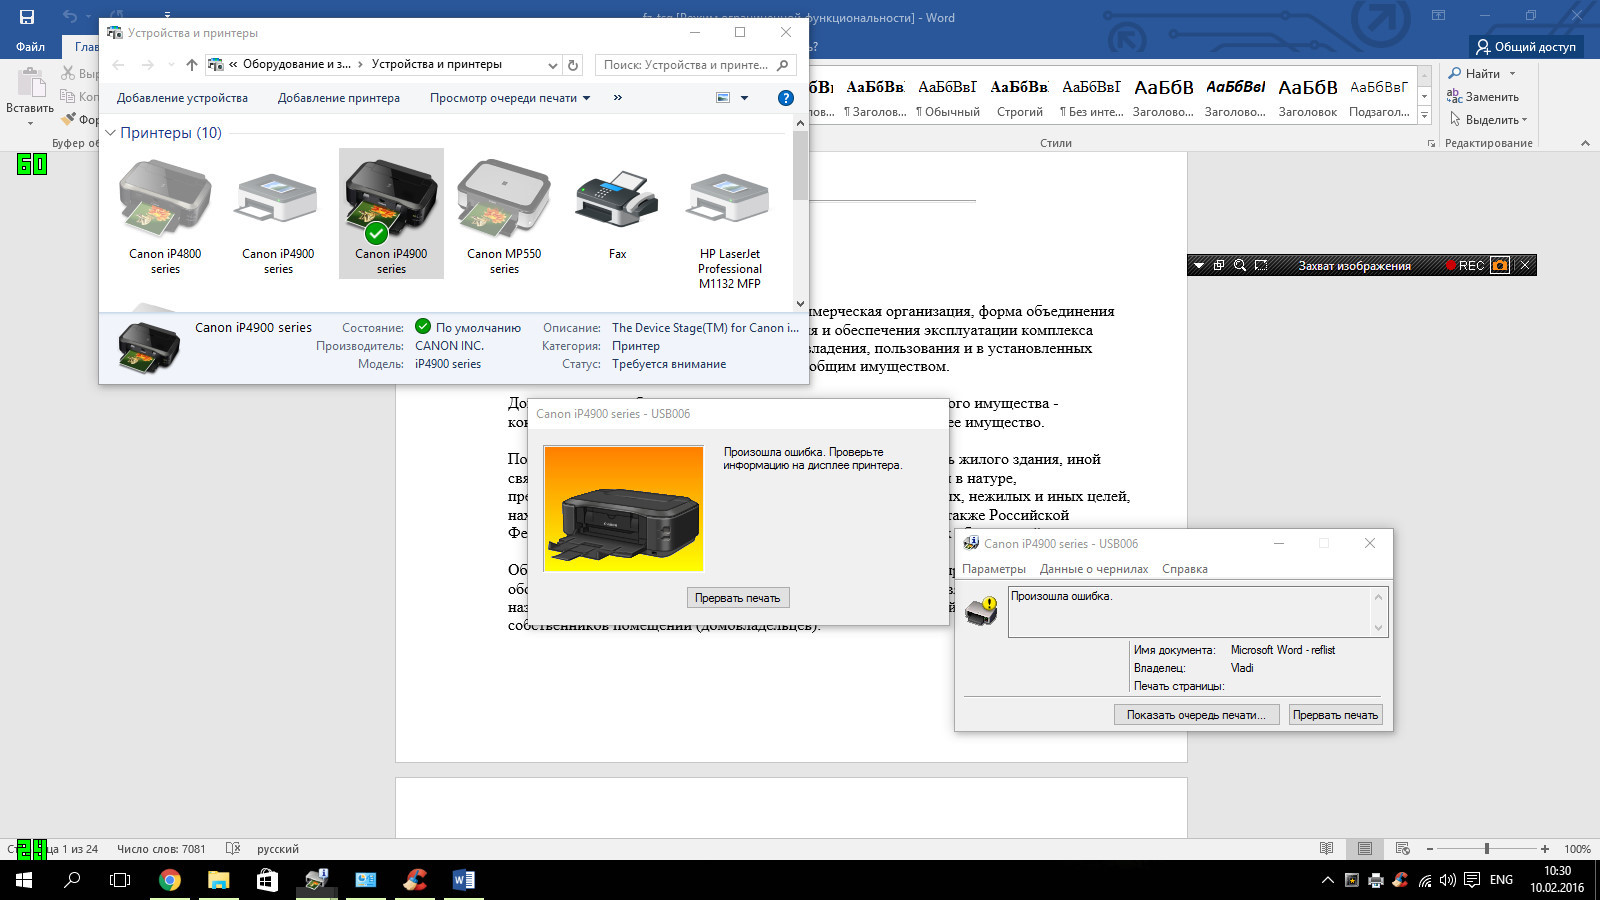1600x900 pixels.
Task: Click the zoom in plus button
Action: [x=1545, y=849]
